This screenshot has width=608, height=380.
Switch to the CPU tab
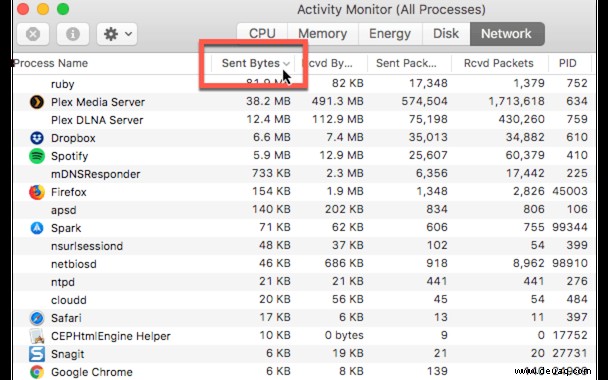click(262, 34)
